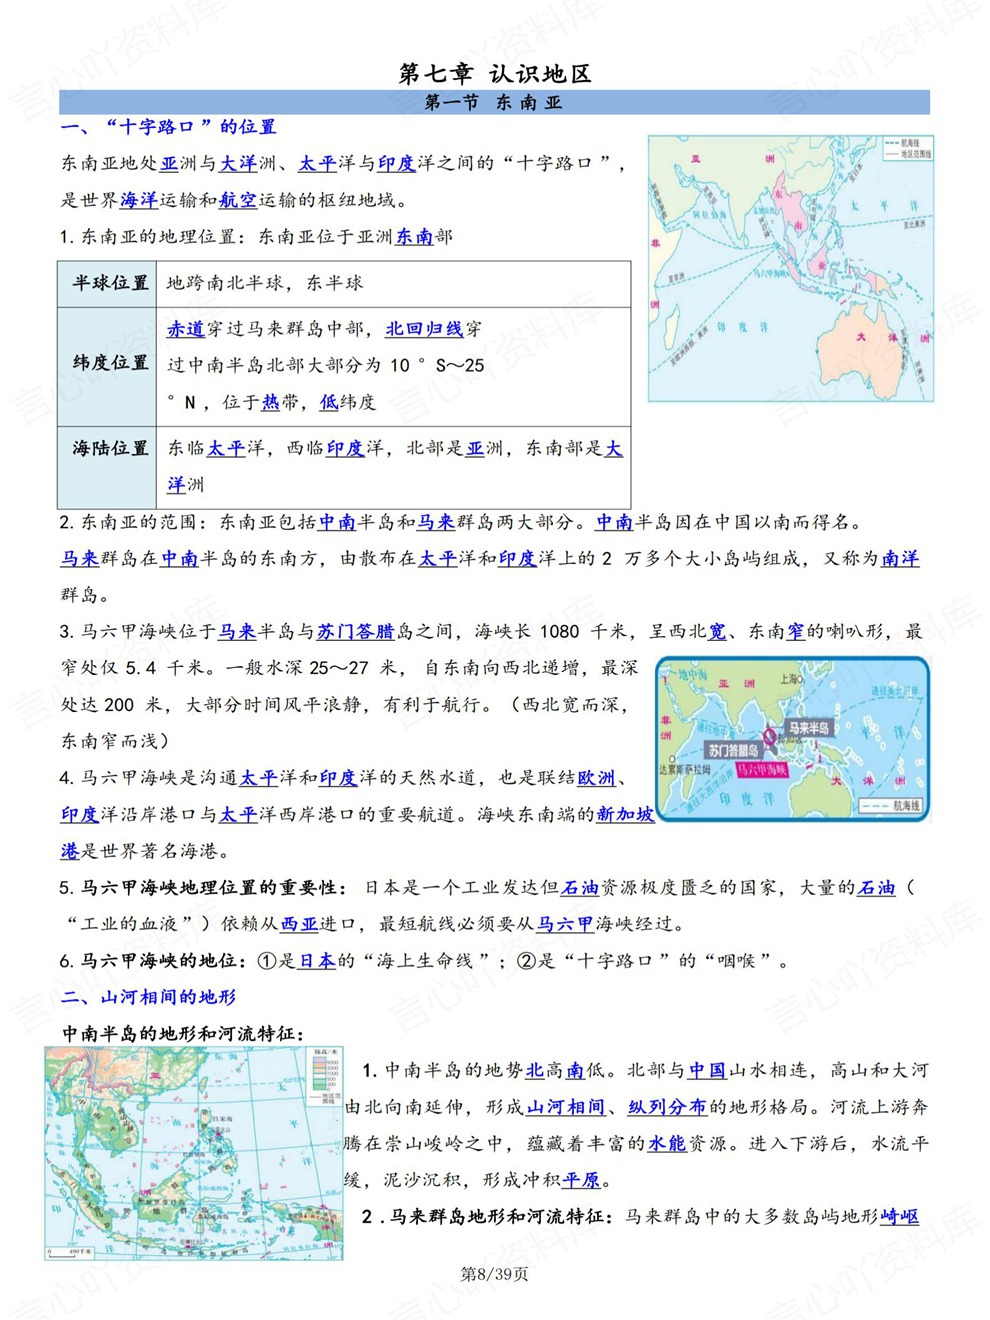The width and height of the screenshot is (990, 1320).
Task: Click the underlined word 宽 after 西北
Action: tap(718, 632)
